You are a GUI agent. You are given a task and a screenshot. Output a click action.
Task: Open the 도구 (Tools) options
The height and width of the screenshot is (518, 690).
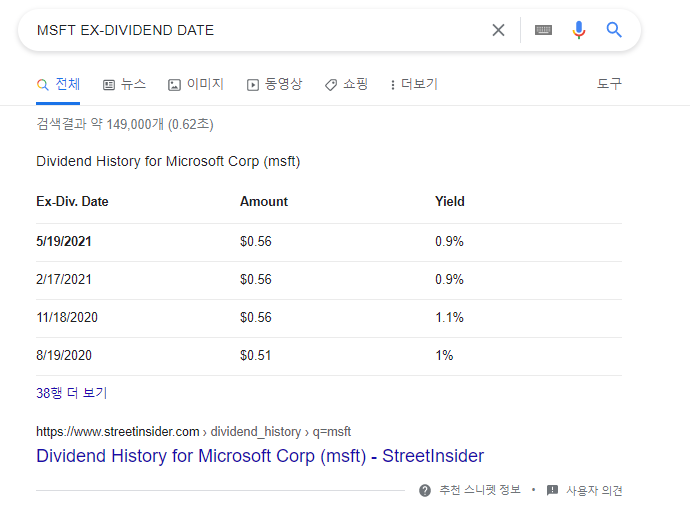[x=609, y=84]
